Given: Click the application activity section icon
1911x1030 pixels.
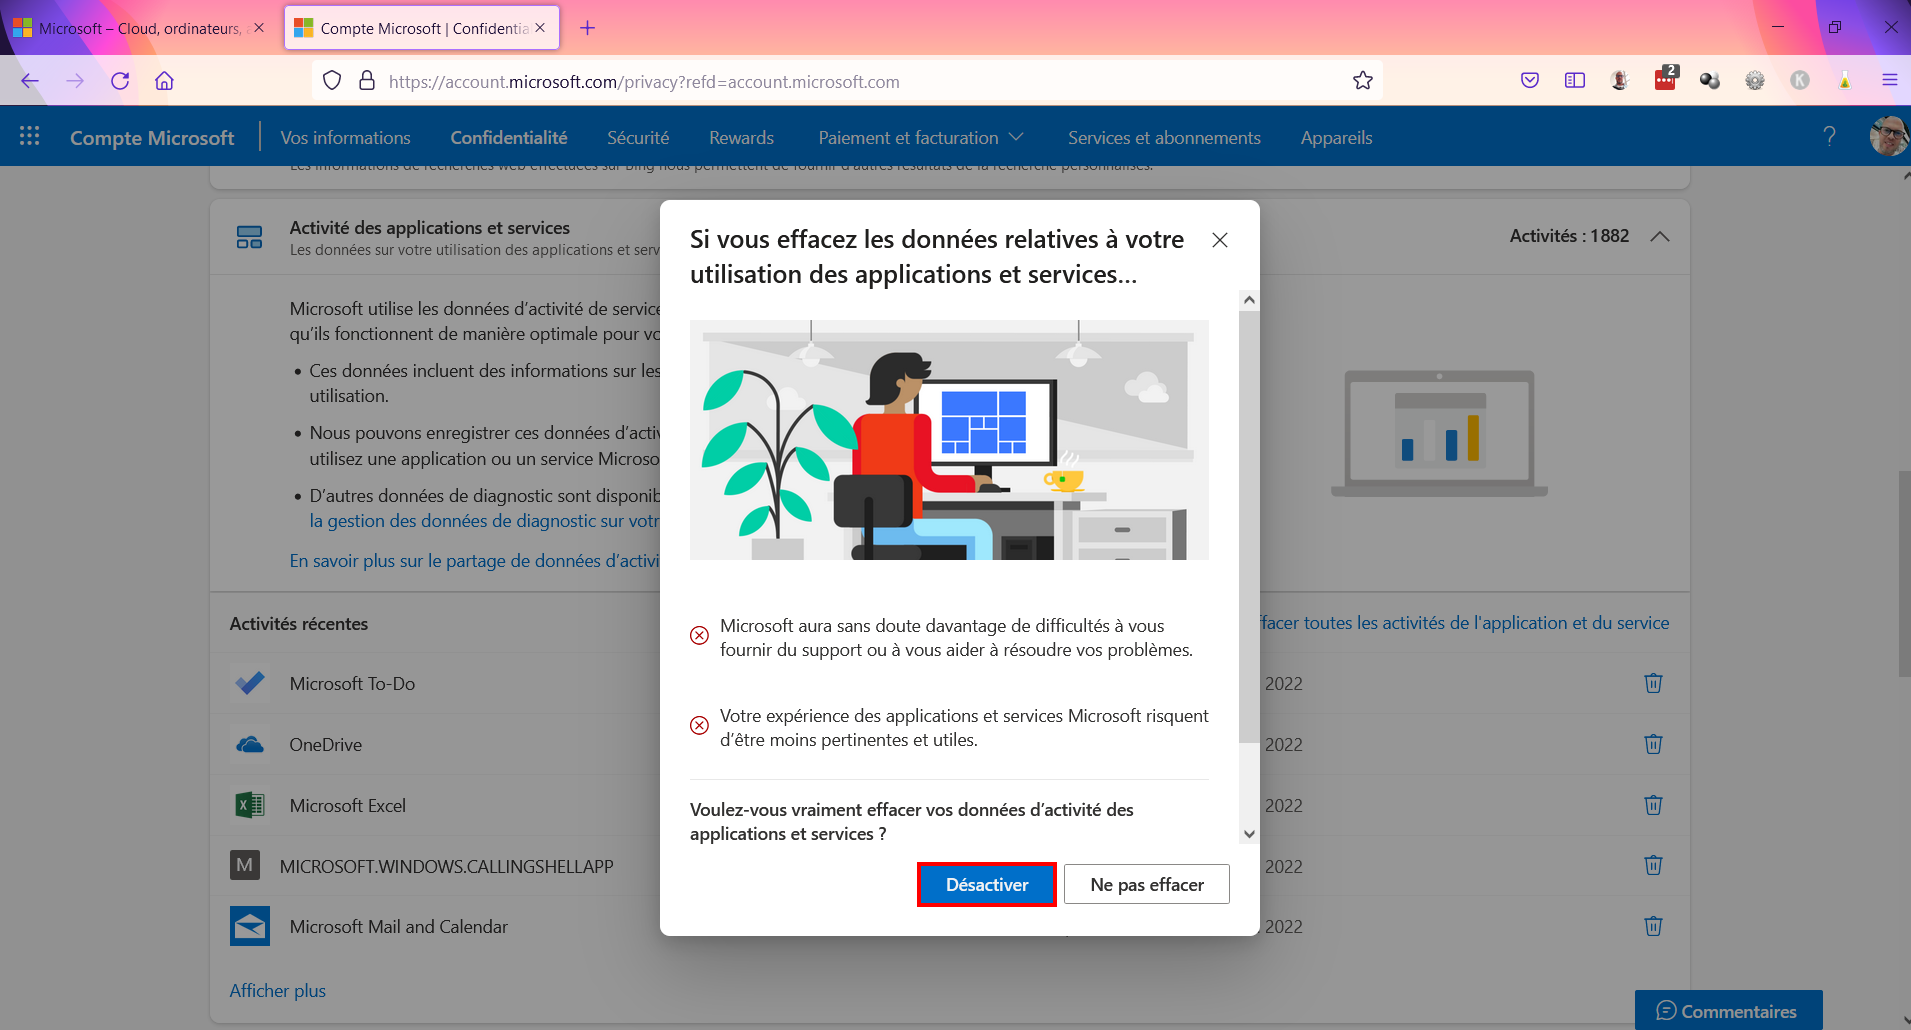Looking at the screenshot, I should (x=249, y=237).
